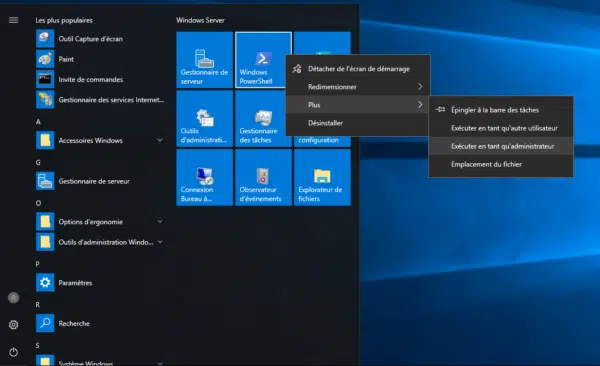Choose Détacher de l'écran de démarrage
Screen dimensions: 600x366
[358, 69]
